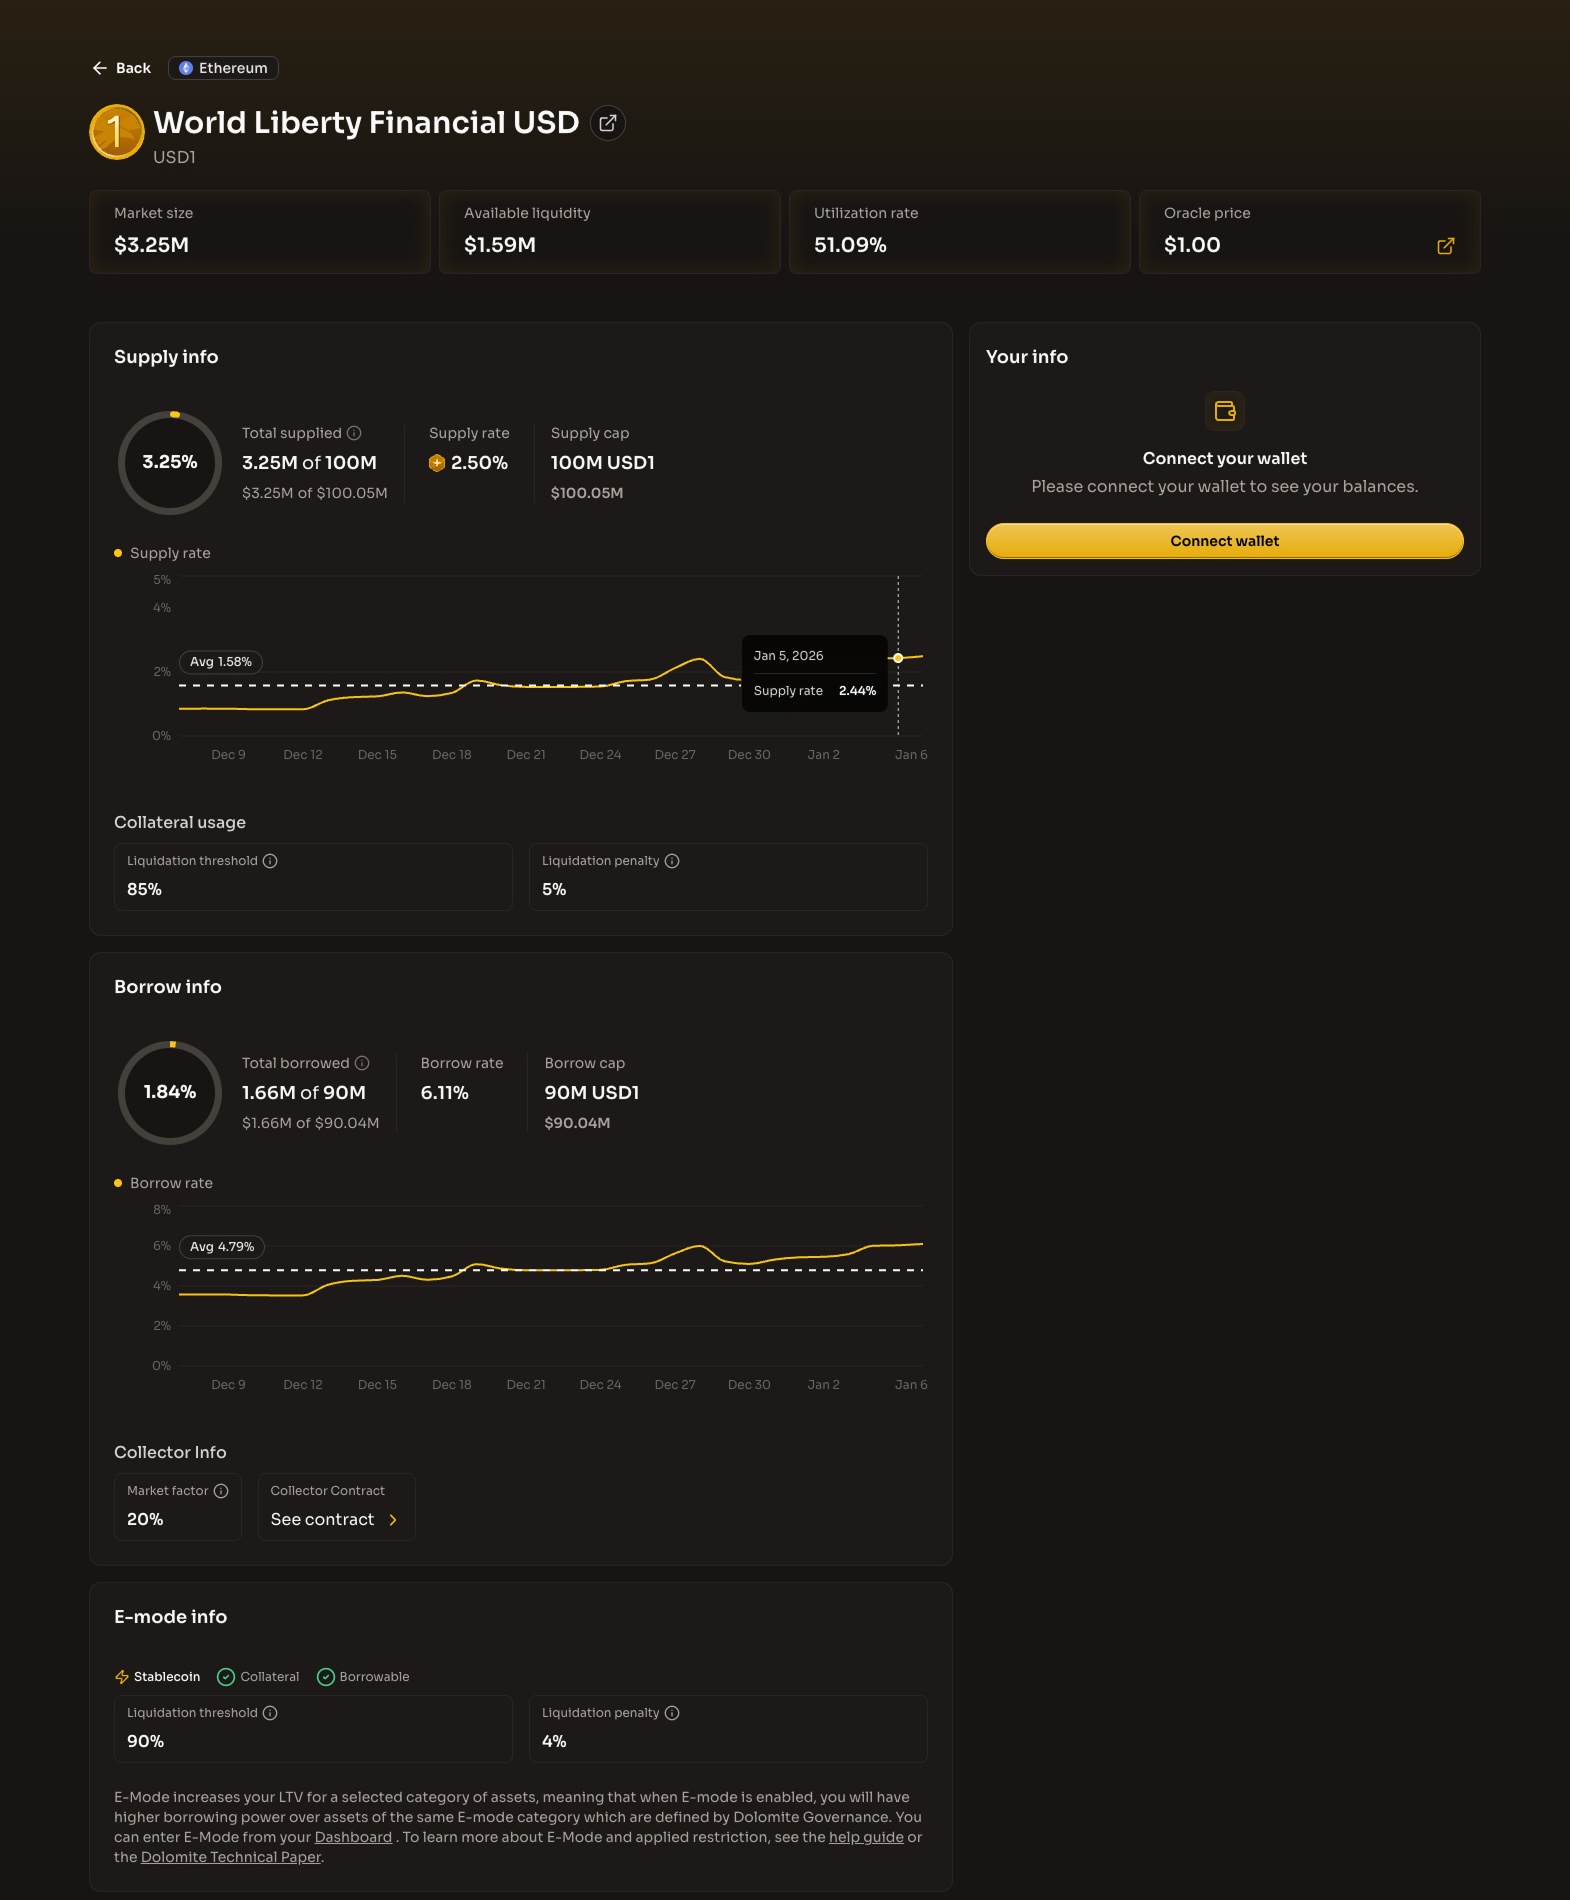Click the USD1 gold coin logo
The image size is (1570, 1900).
(117, 132)
